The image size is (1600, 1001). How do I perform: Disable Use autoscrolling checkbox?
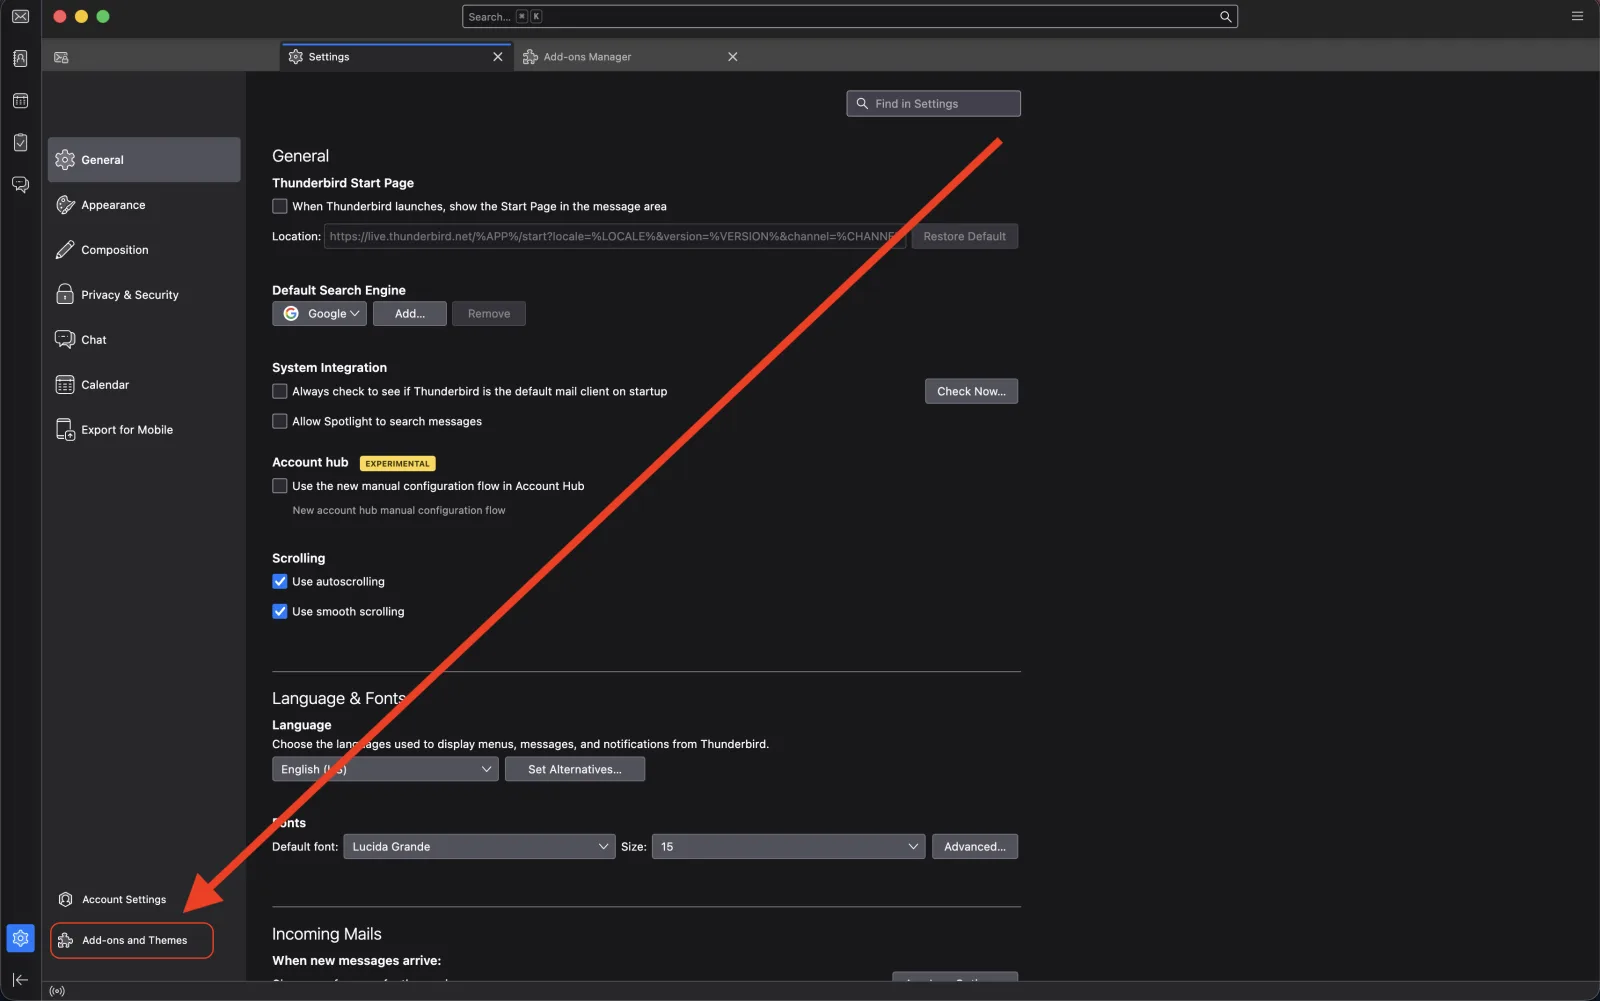click(x=280, y=582)
